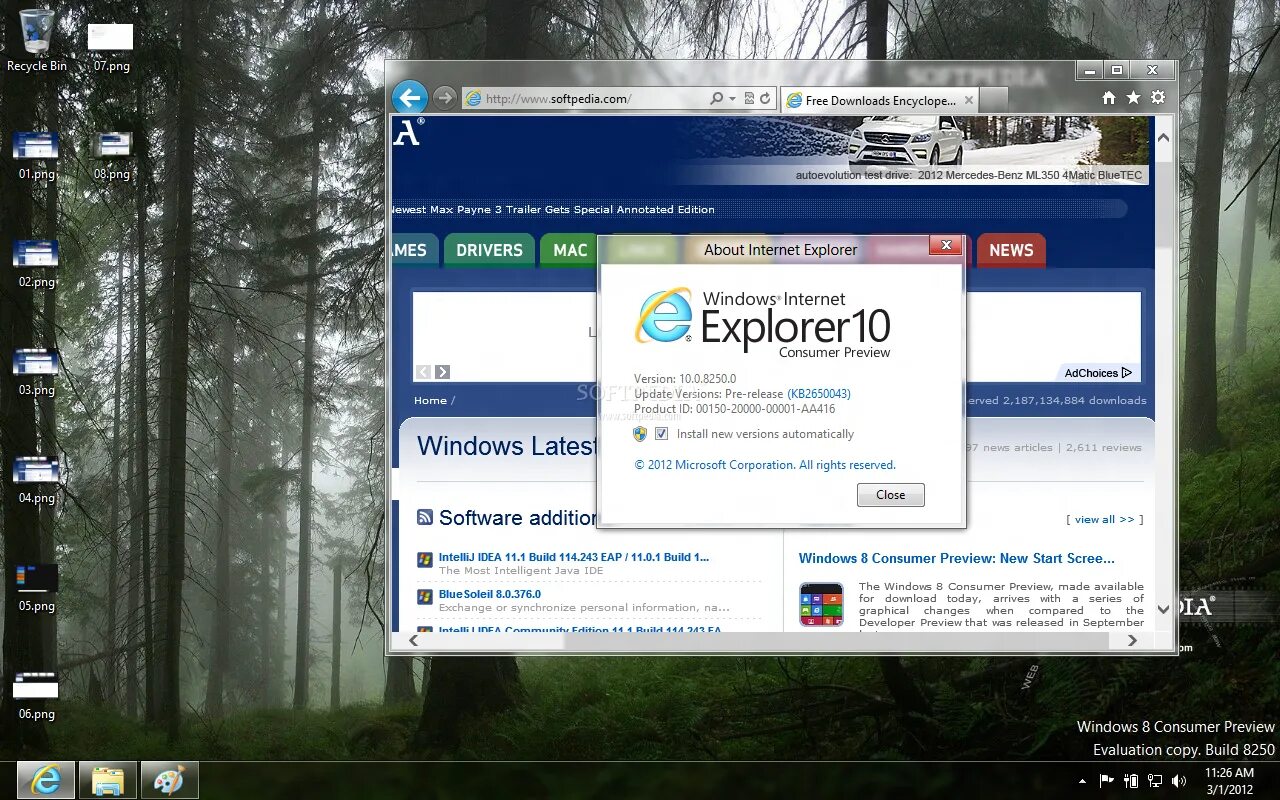This screenshot has height=800, width=1280.
Task: Click the IE Forward navigation arrow
Action: click(x=445, y=98)
